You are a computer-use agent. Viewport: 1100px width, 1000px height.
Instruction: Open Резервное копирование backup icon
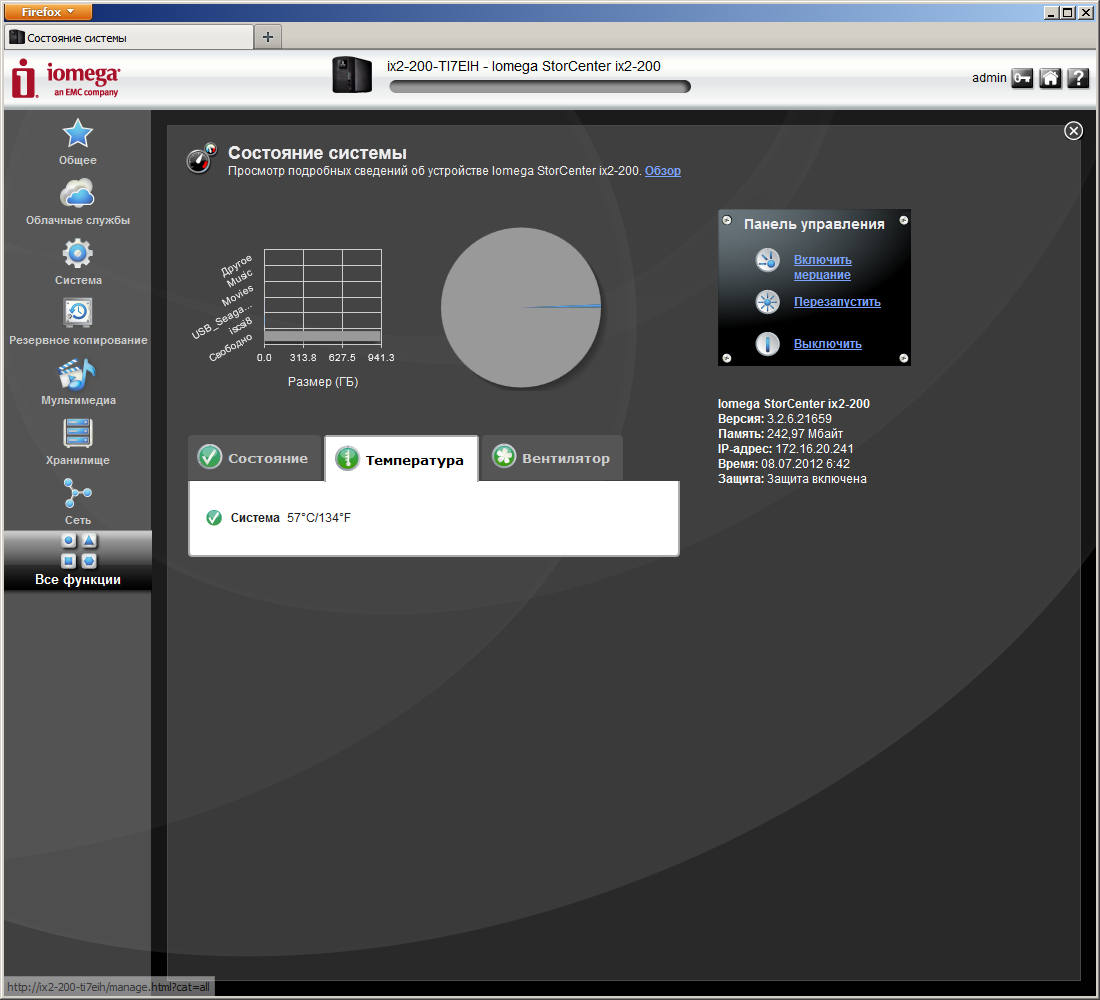[x=77, y=313]
